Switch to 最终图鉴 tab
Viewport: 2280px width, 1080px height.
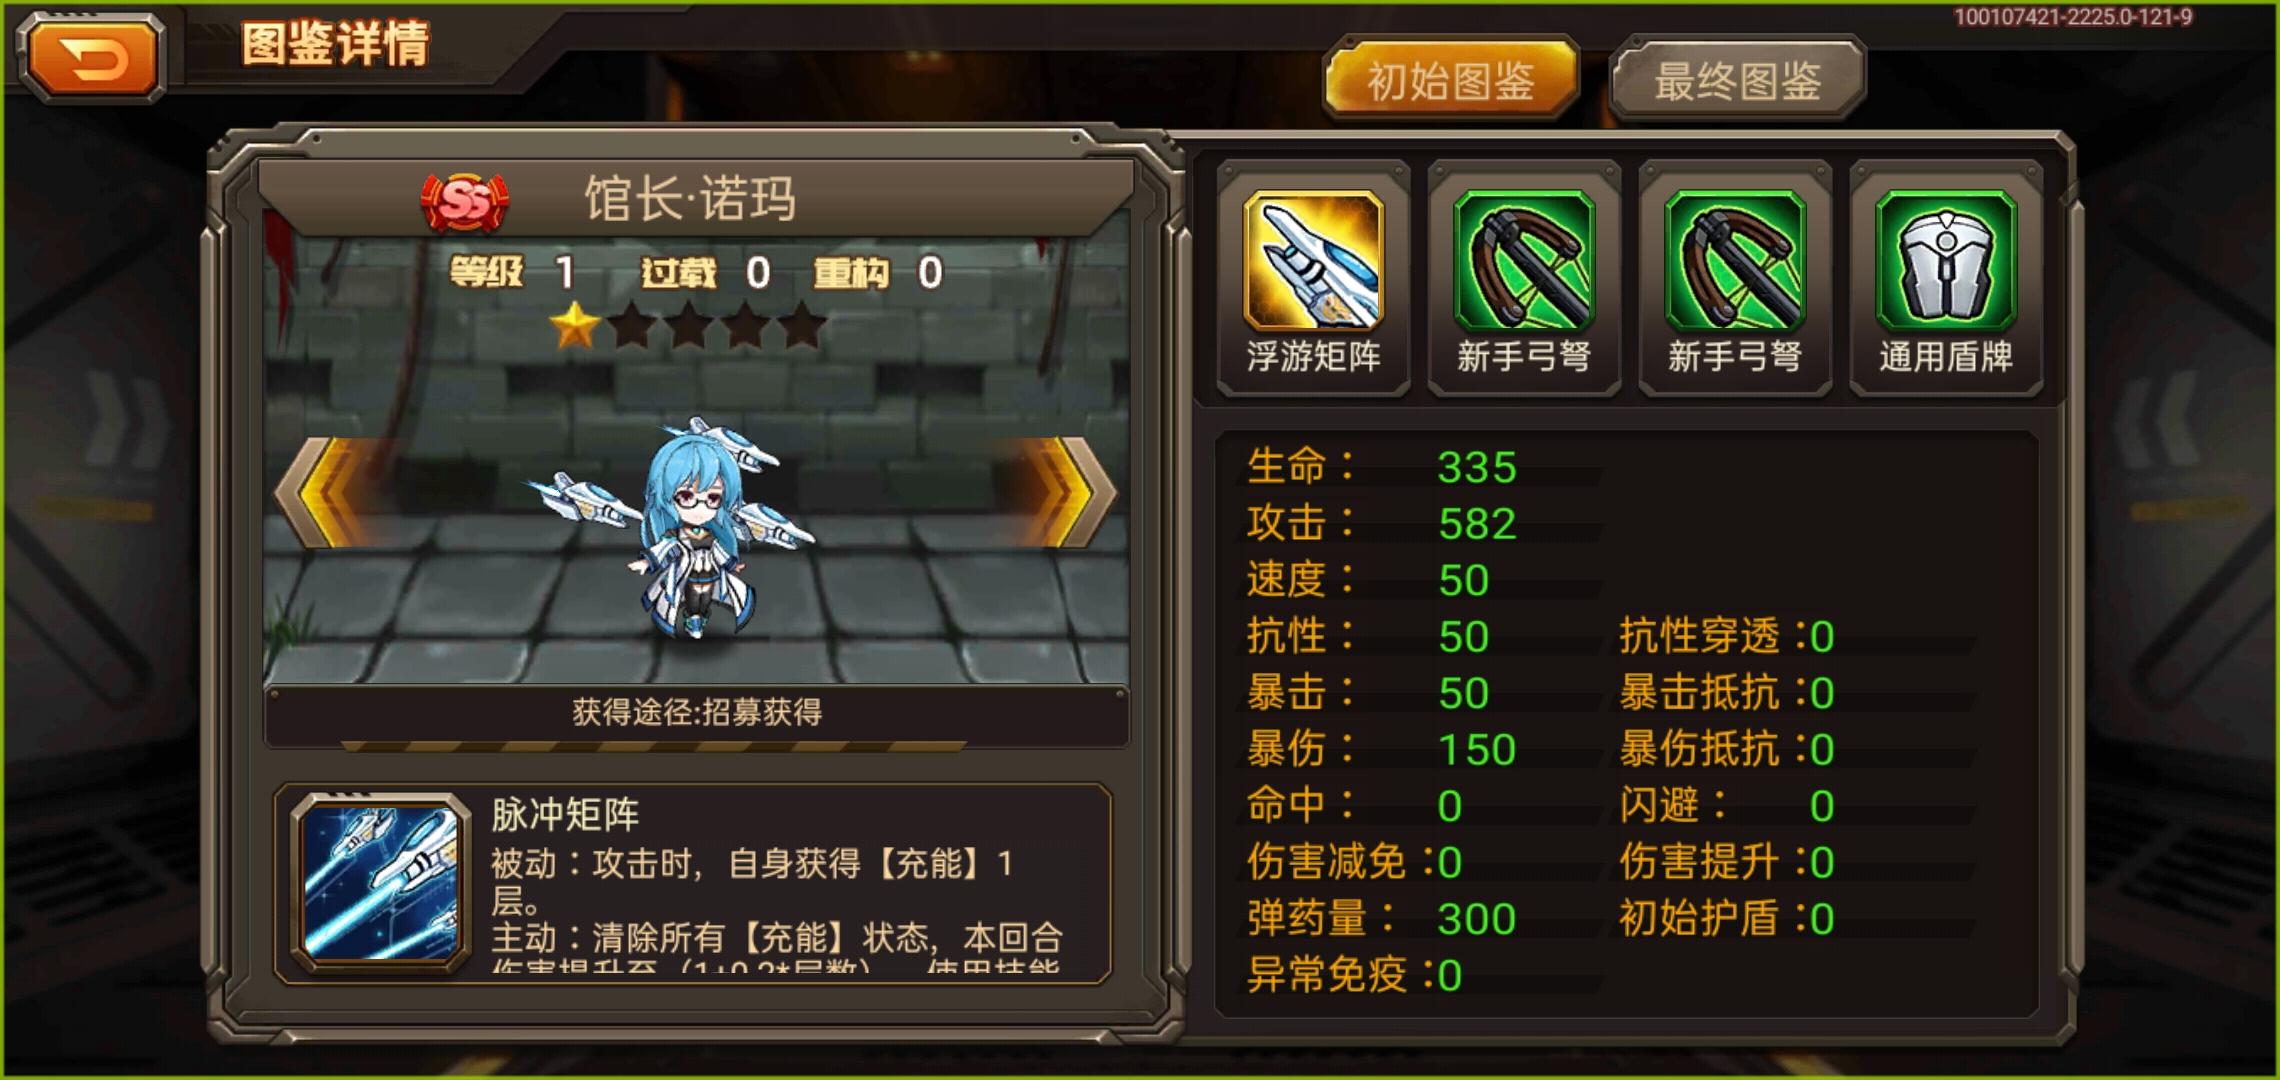tap(1738, 80)
